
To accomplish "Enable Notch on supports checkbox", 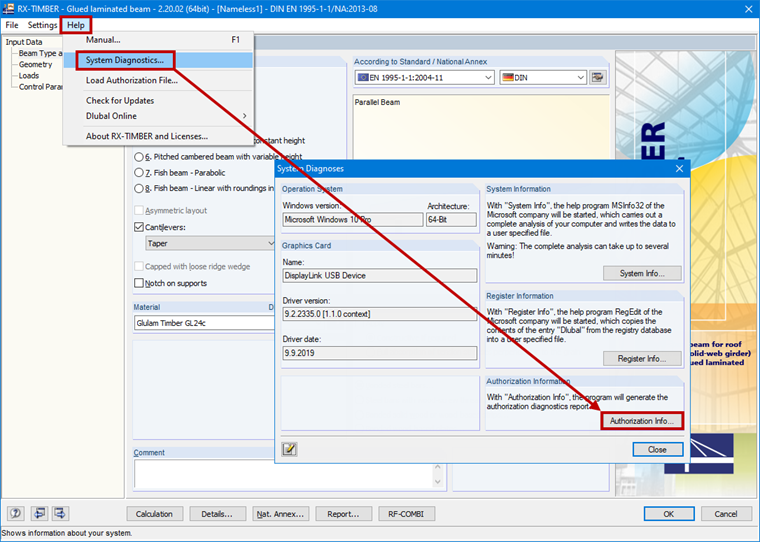I will (139, 283).
